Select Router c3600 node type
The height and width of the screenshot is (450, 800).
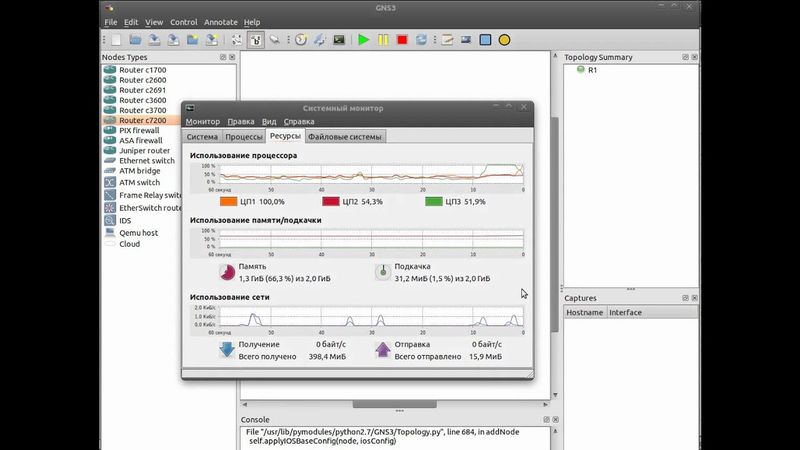point(143,101)
